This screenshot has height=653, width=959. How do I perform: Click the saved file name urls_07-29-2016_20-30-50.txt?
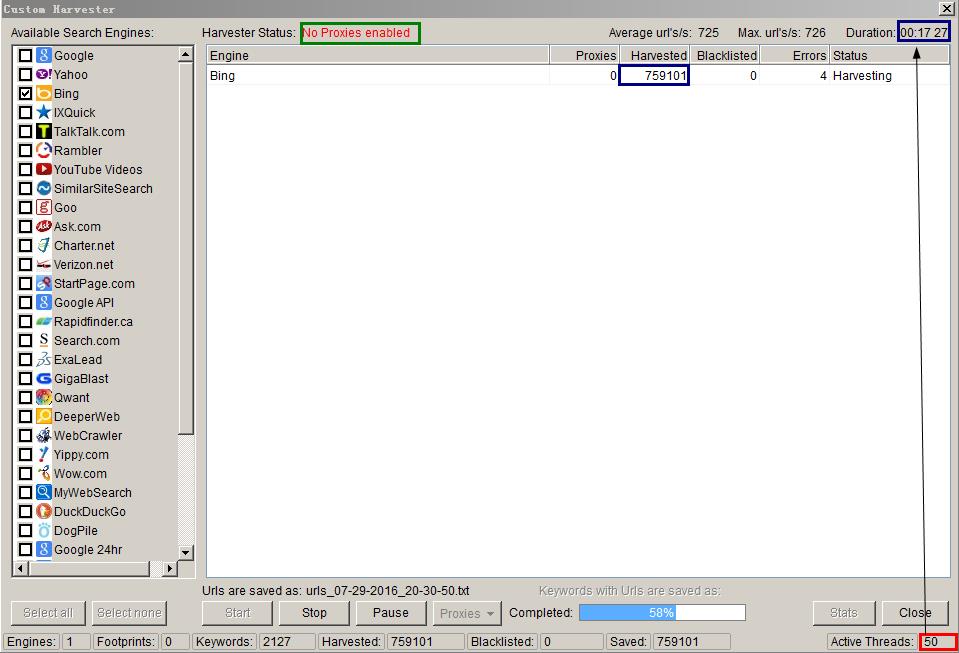pos(388,591)
